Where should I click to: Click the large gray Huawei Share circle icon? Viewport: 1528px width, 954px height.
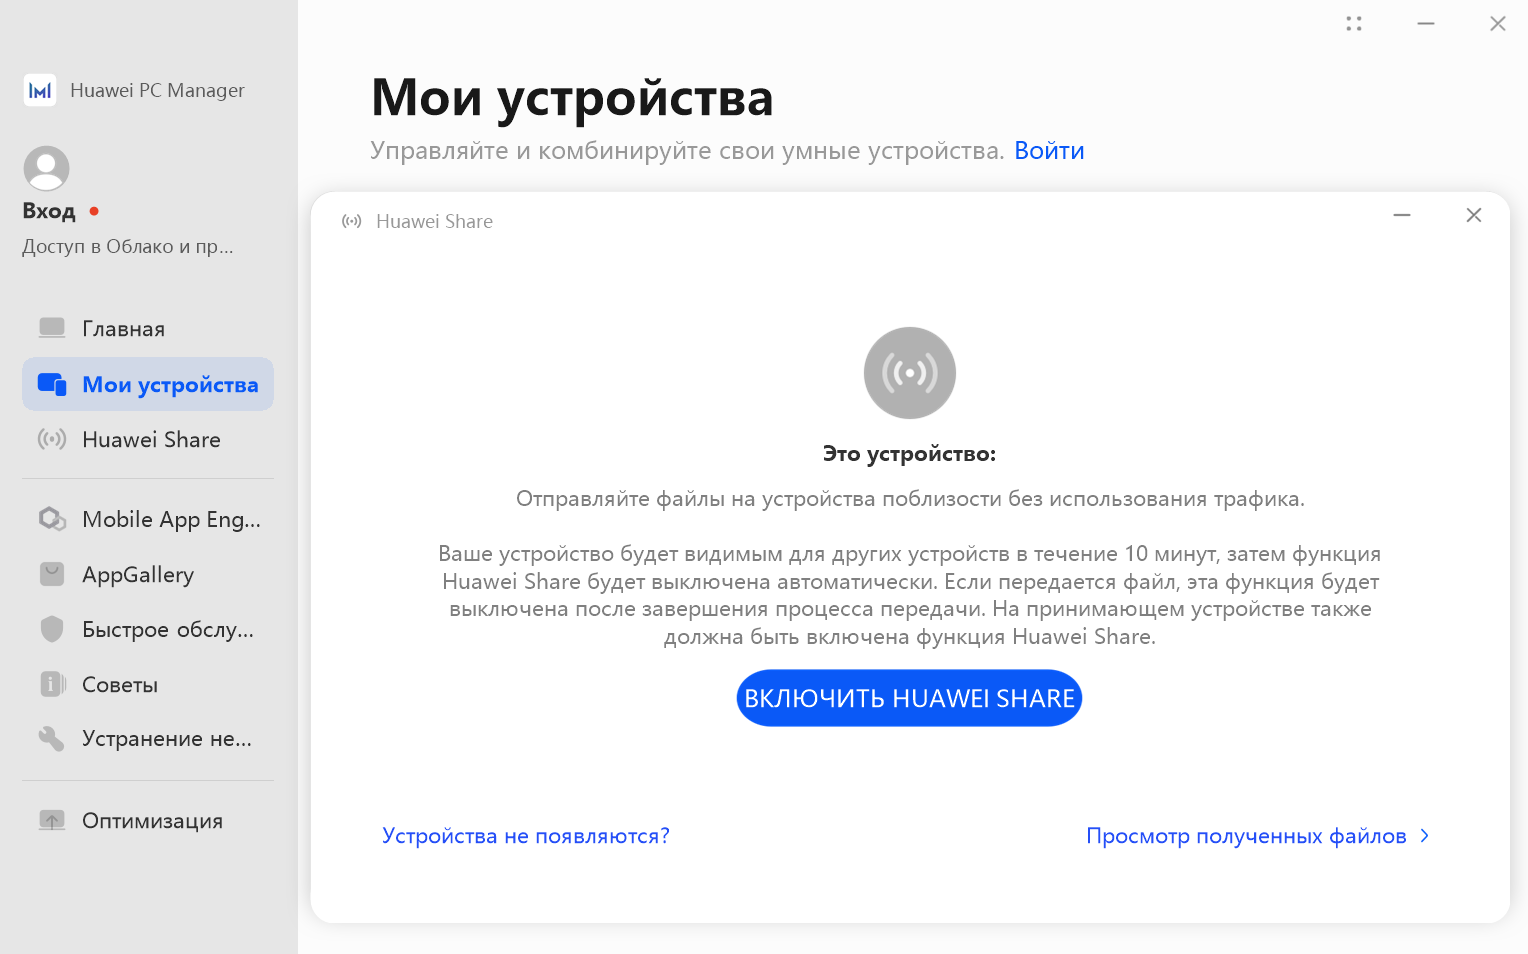coord(910,373)
